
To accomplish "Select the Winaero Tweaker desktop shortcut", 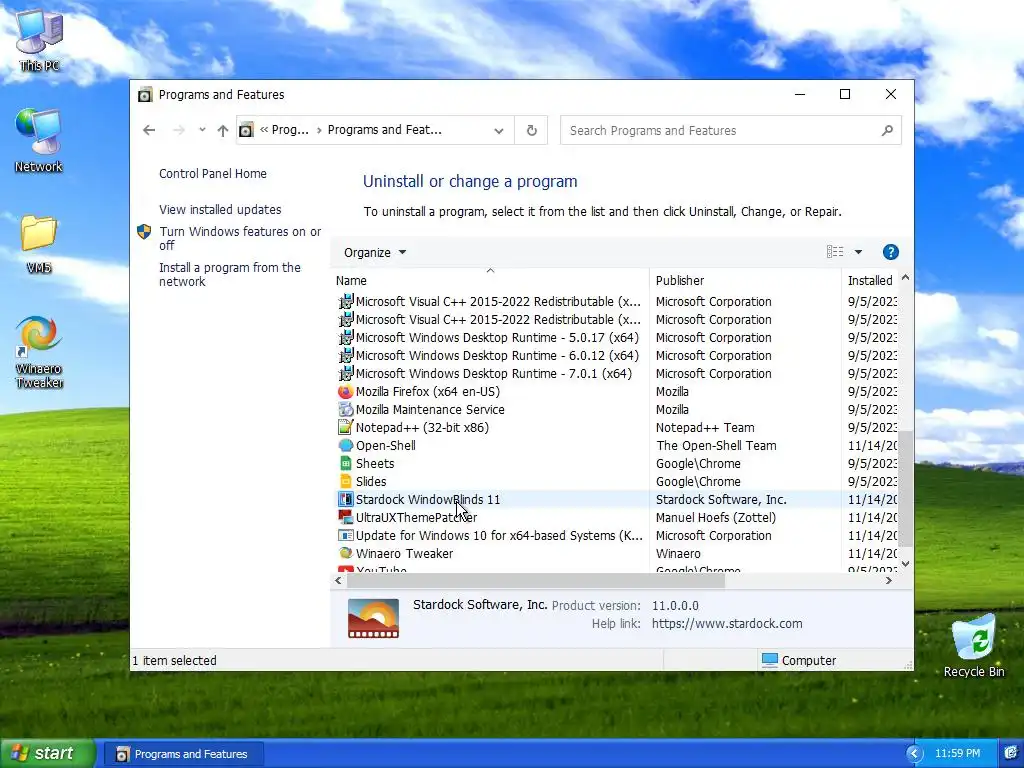I will [39, 351].
